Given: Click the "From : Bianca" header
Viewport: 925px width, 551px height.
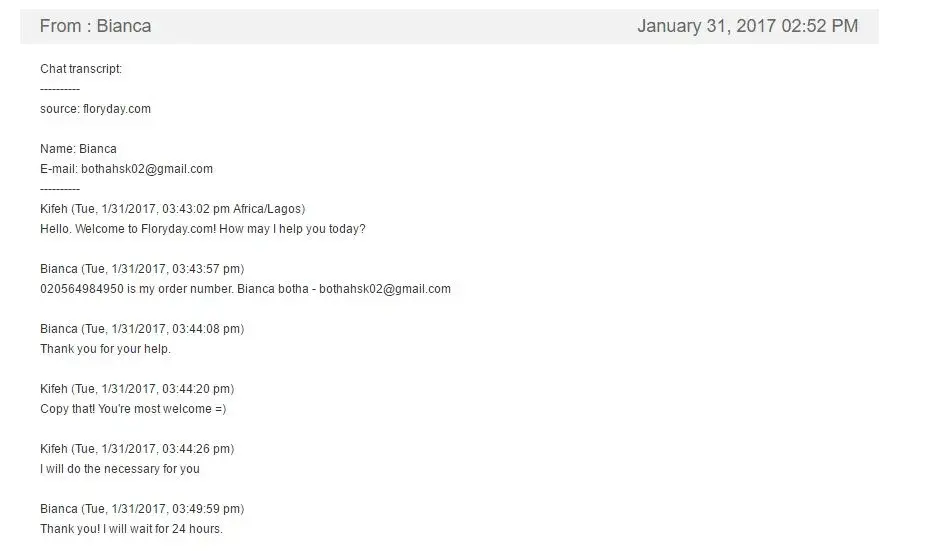Looking at the screenshot, I should pos(96,26).
